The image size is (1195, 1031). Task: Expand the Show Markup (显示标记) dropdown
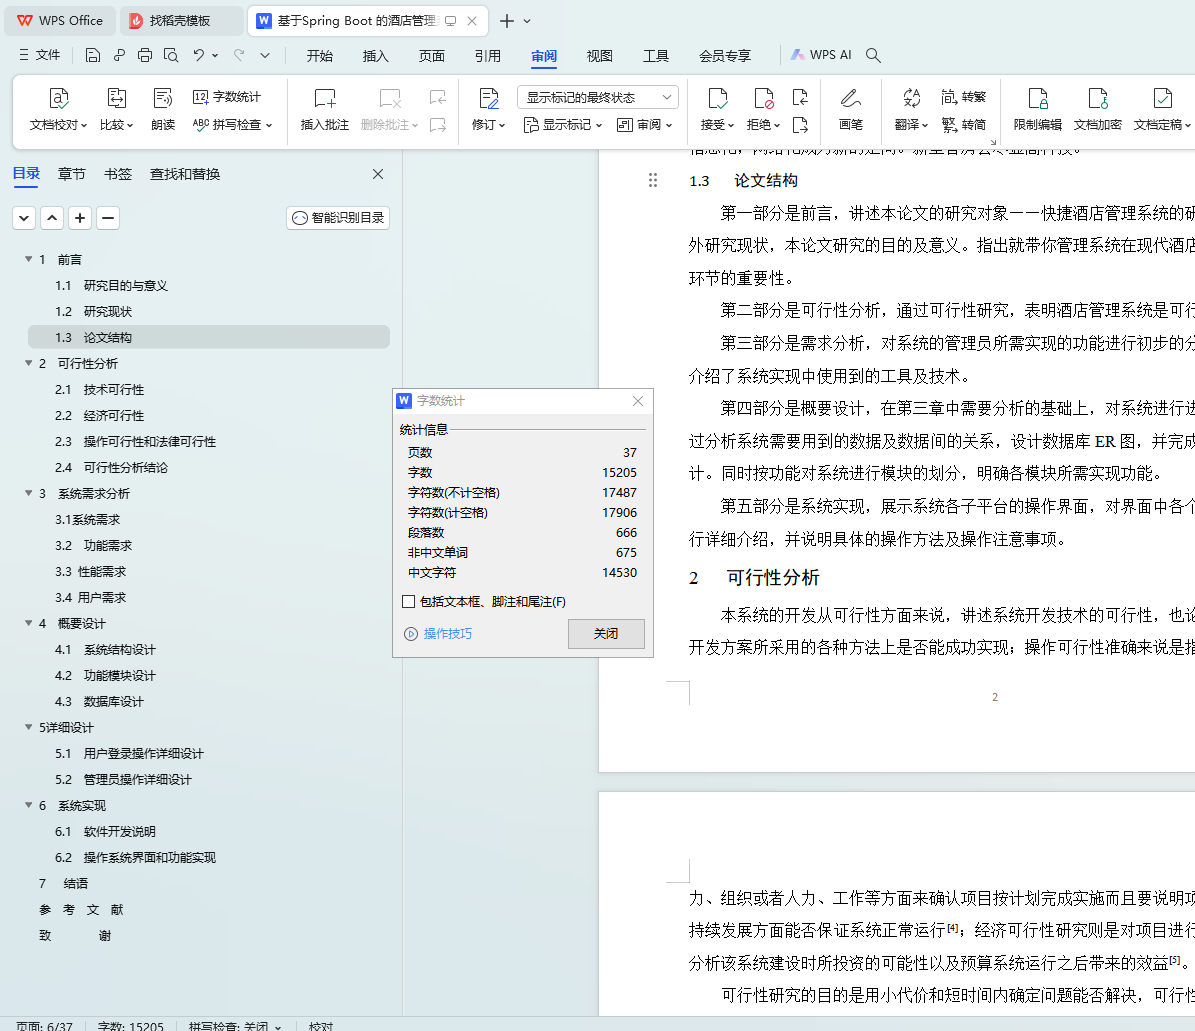tap(563, 124)
